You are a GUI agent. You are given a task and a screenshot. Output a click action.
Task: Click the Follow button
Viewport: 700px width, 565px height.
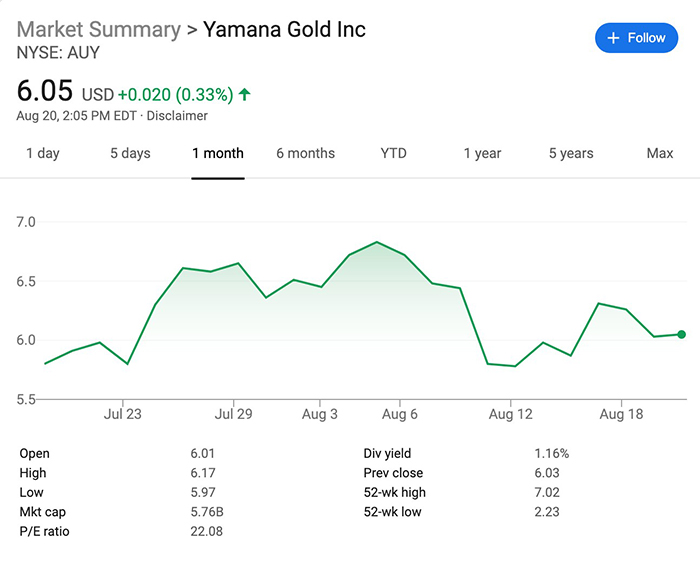point(636,38)
